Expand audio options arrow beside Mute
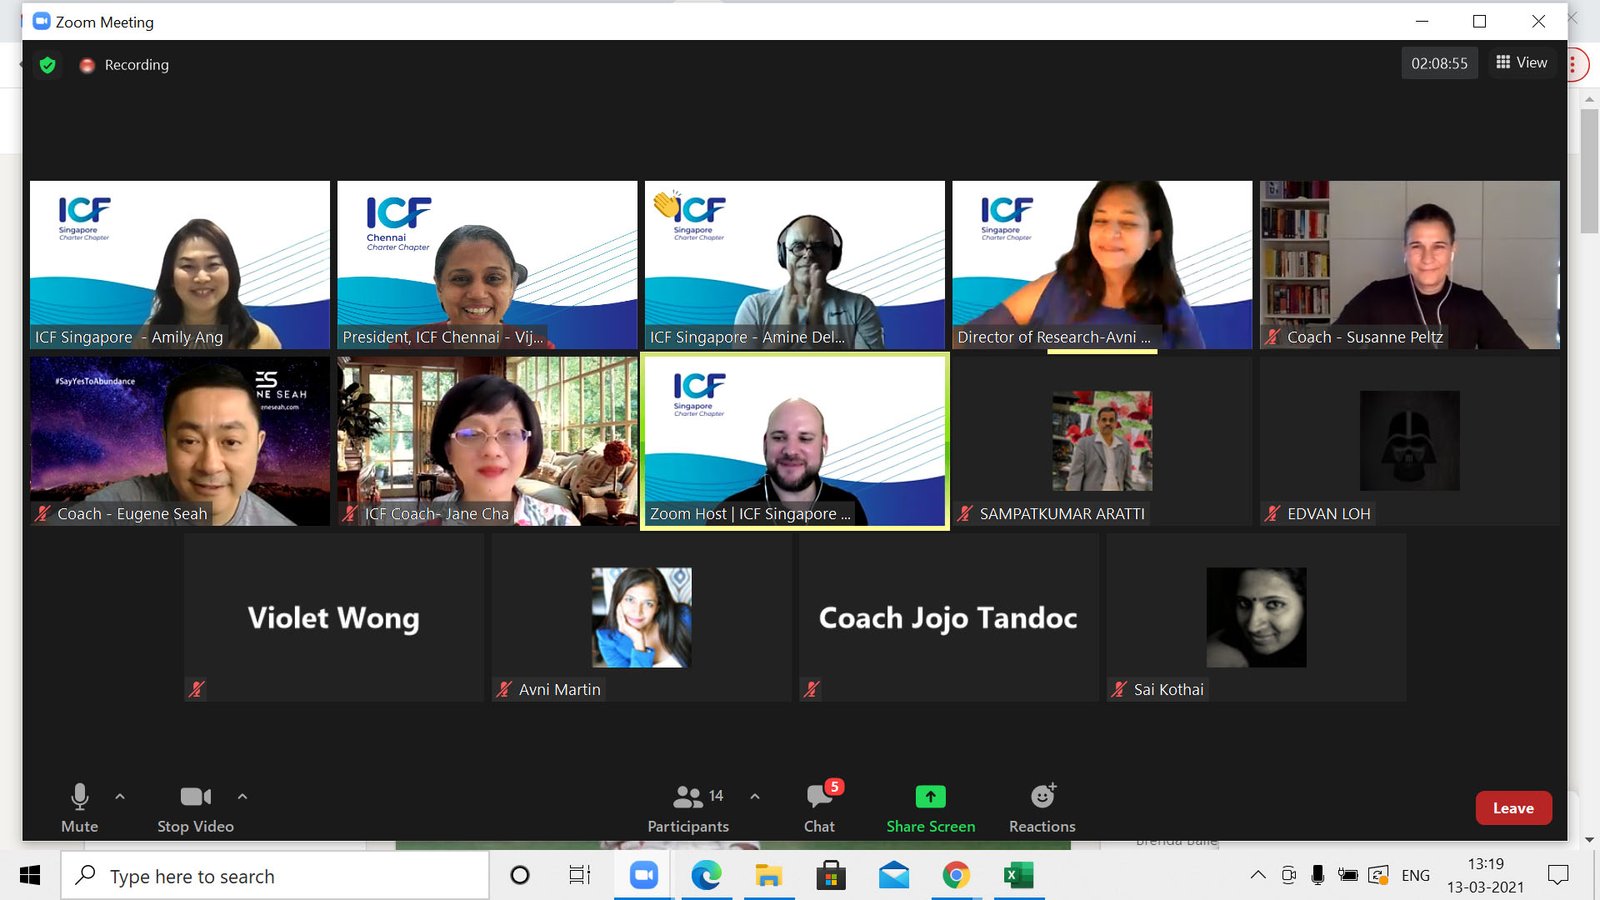This screenshot has height=900, width=1600. point(120,797)
